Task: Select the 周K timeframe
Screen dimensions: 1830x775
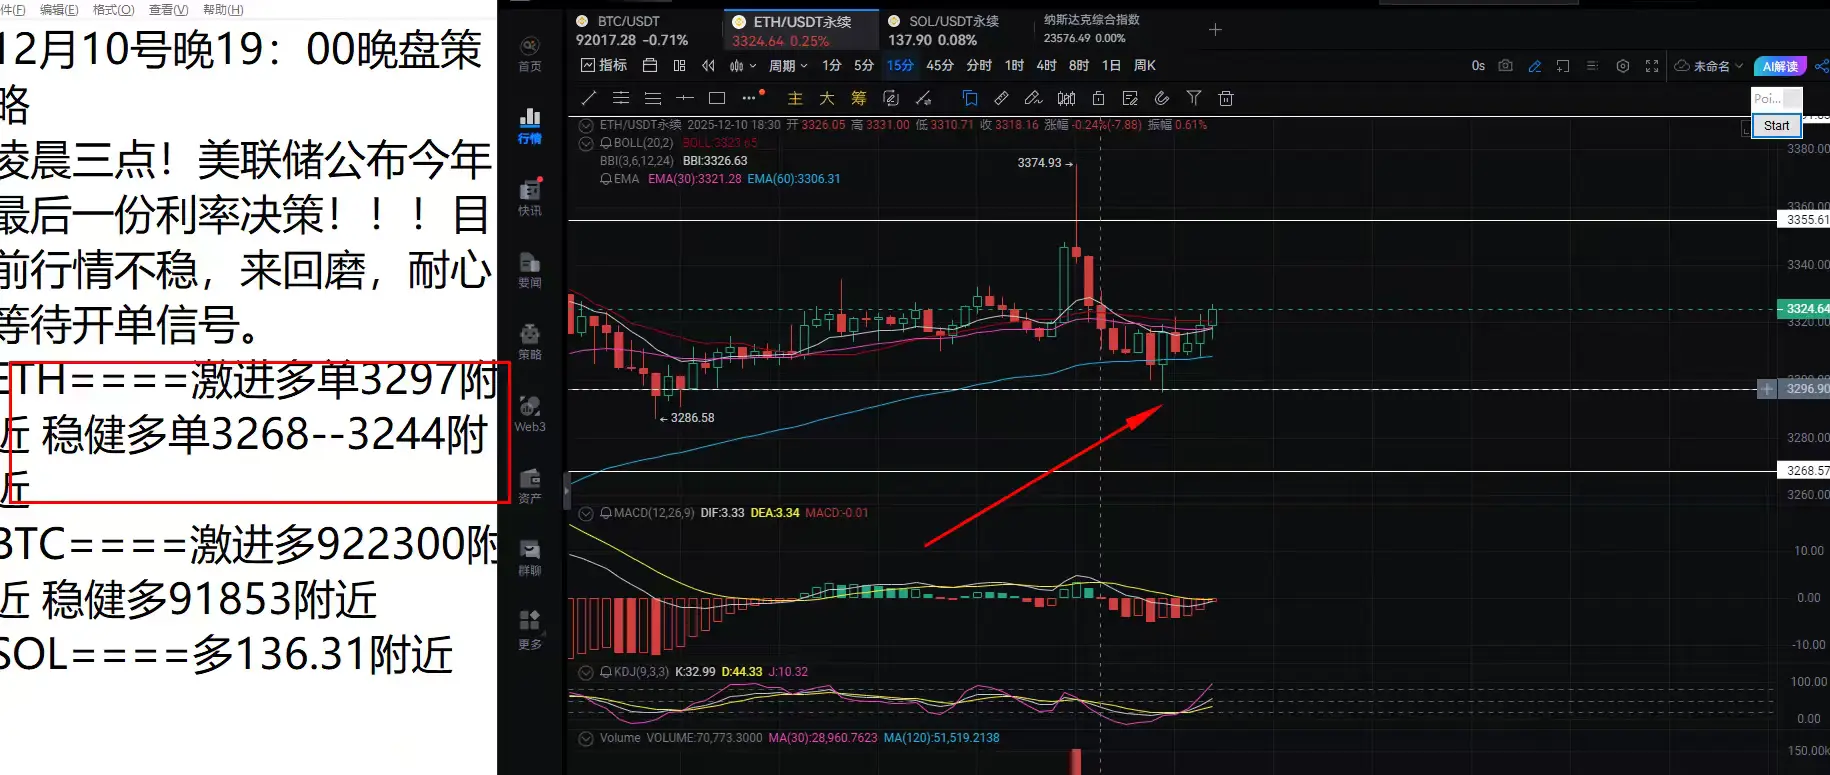Action: tap(1145, 66)
